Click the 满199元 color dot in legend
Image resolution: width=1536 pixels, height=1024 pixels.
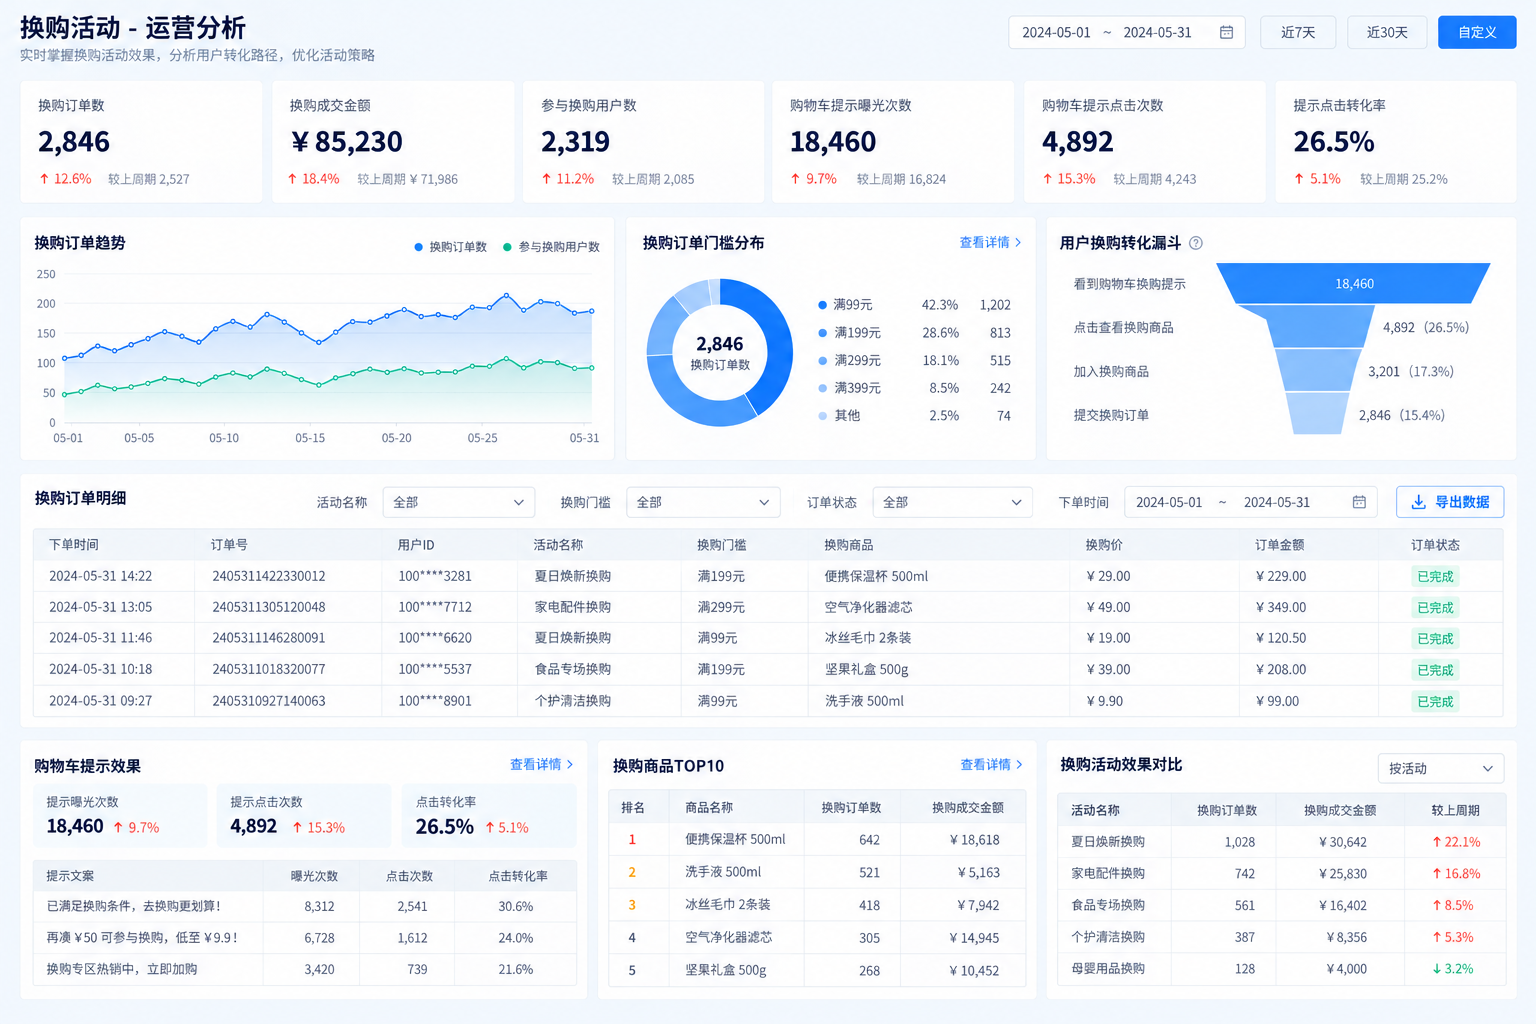click(823, 333)
